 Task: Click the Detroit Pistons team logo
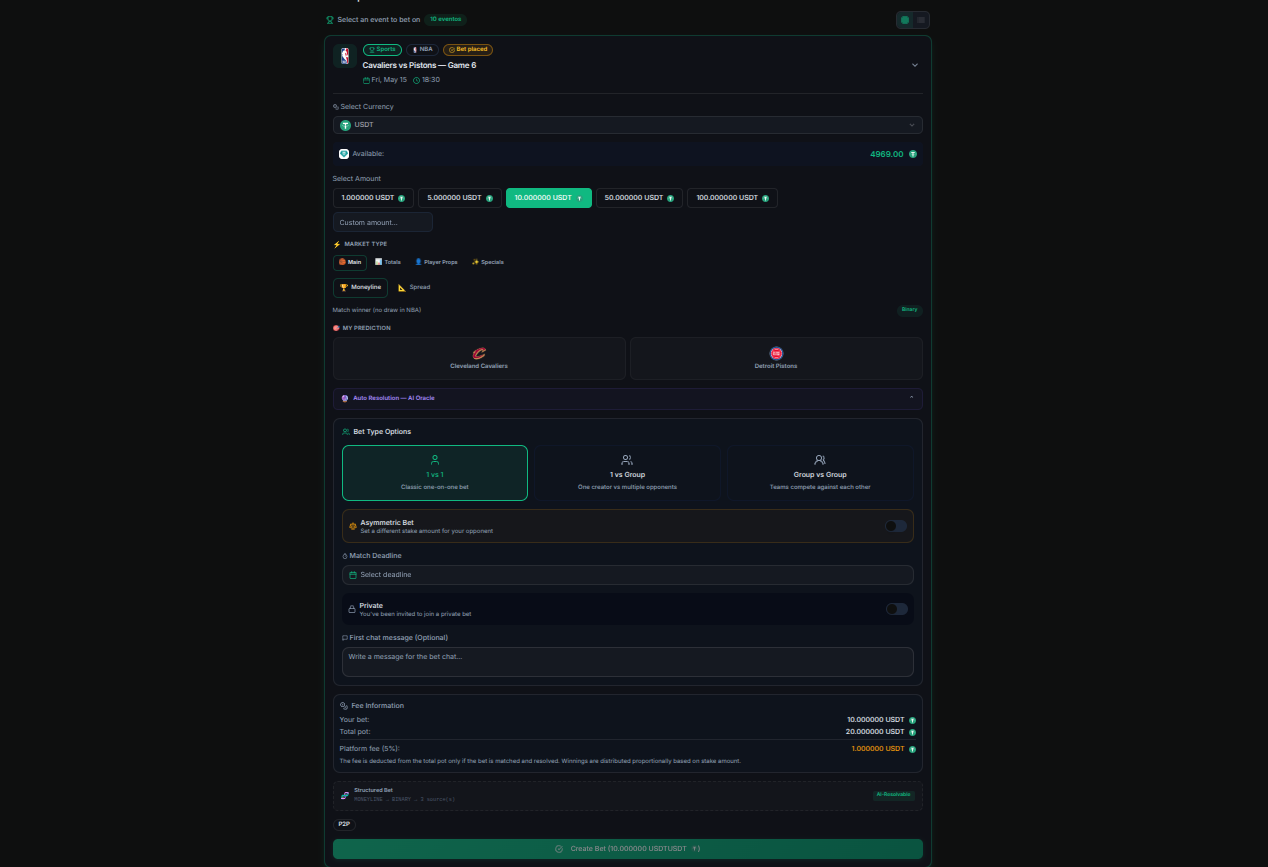point(776,353)
